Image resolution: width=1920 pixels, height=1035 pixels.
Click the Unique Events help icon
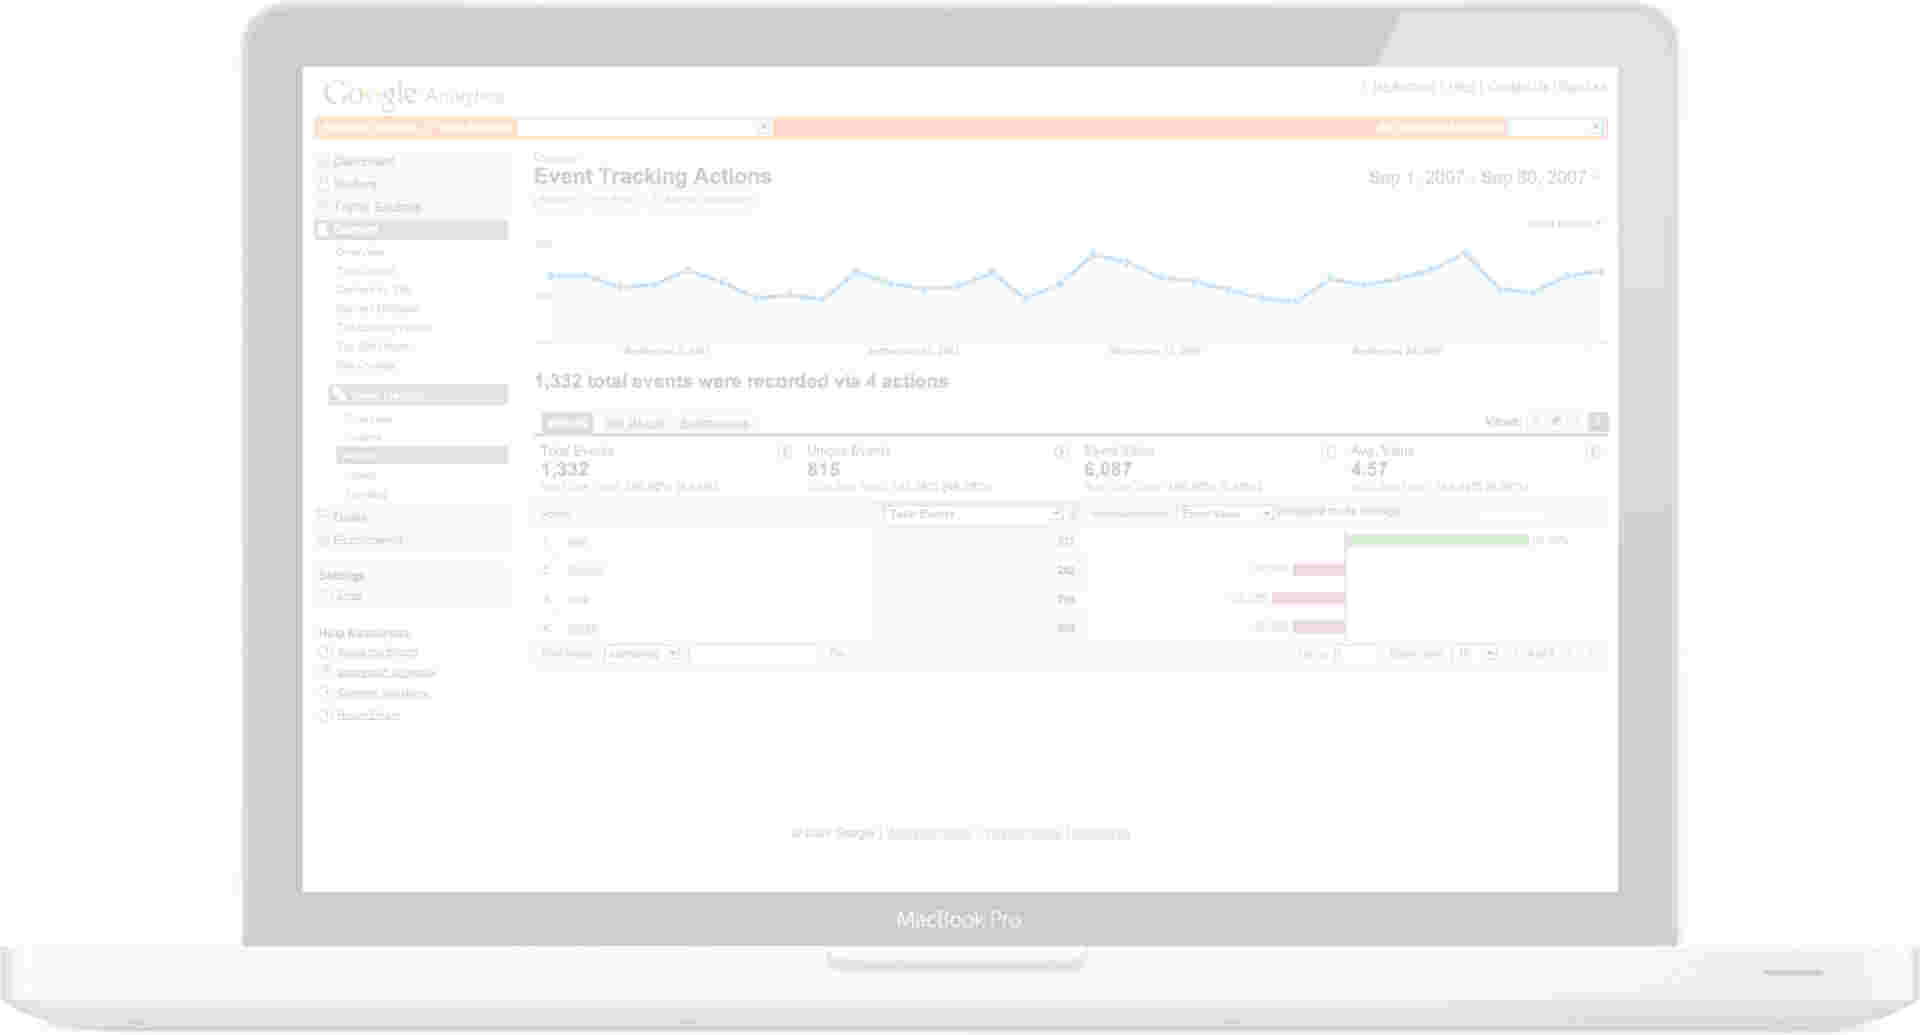coord(1060,452)
